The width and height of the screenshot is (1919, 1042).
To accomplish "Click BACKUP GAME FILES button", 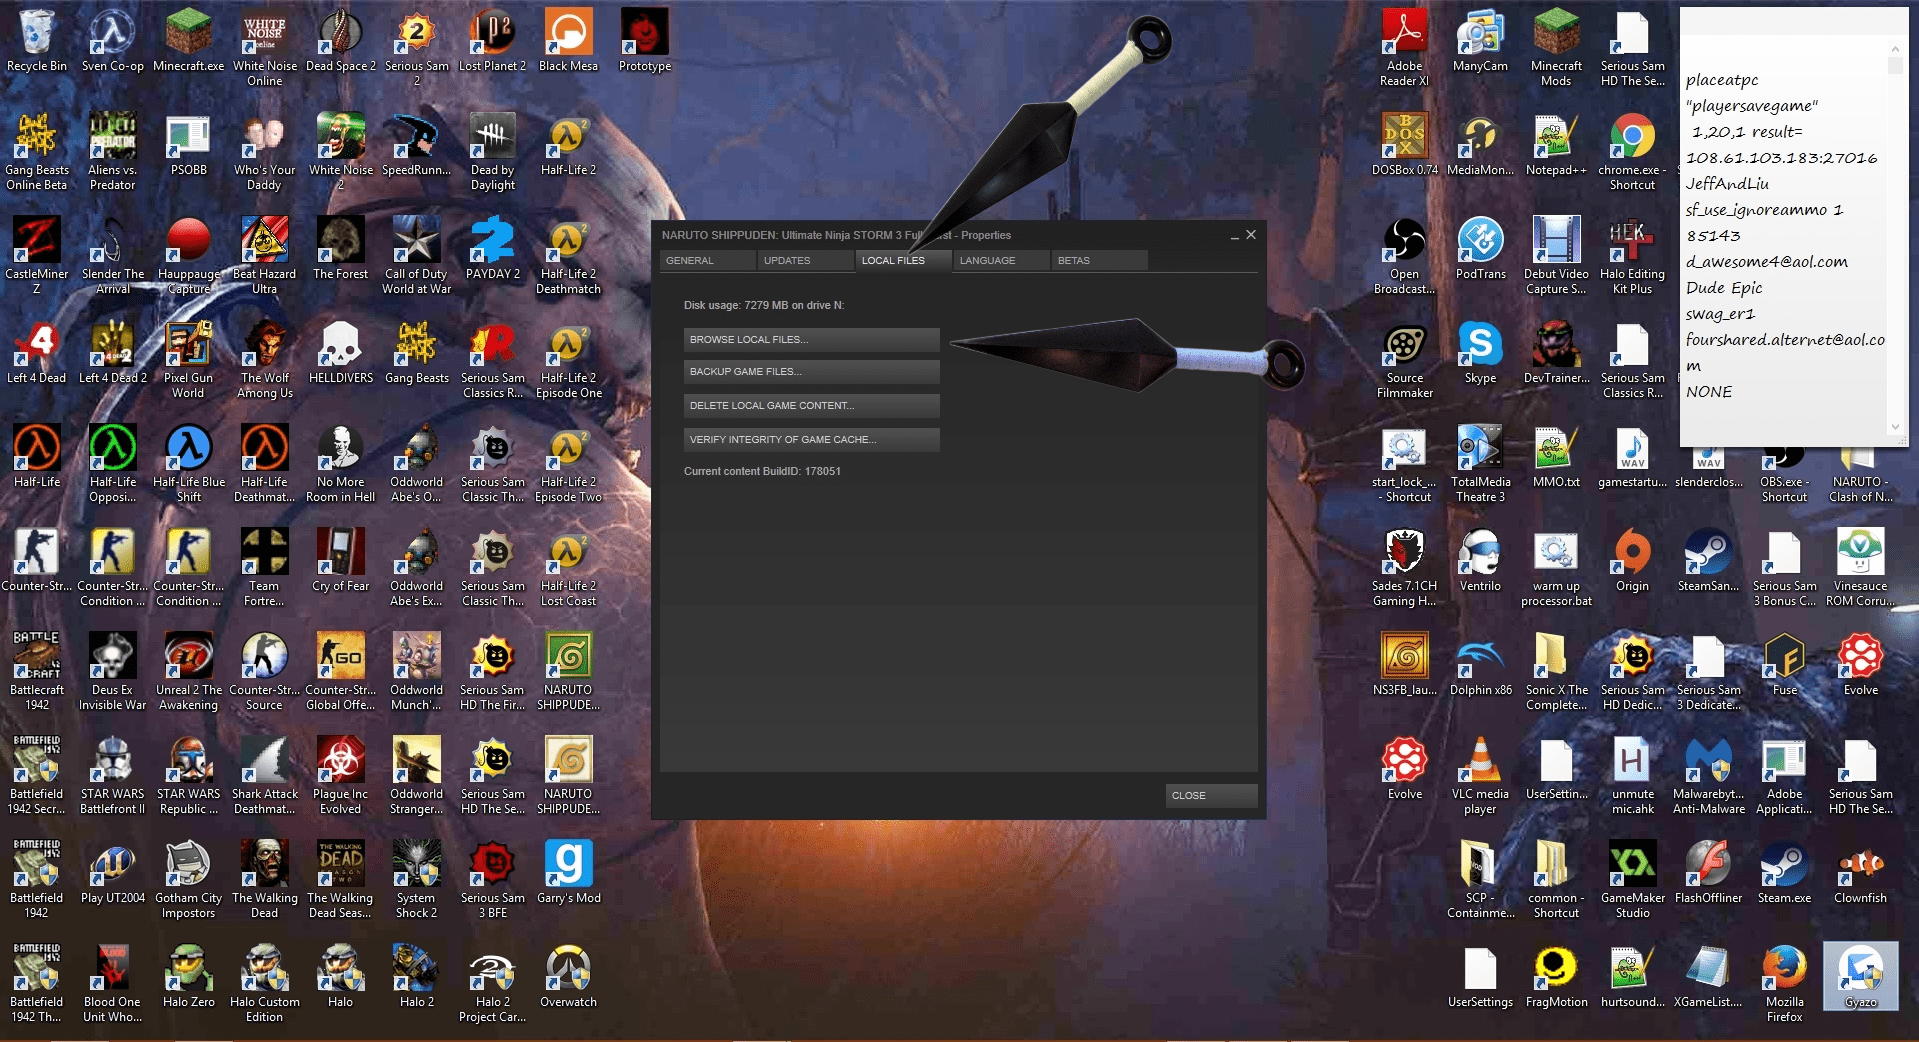I will point(812,372).
